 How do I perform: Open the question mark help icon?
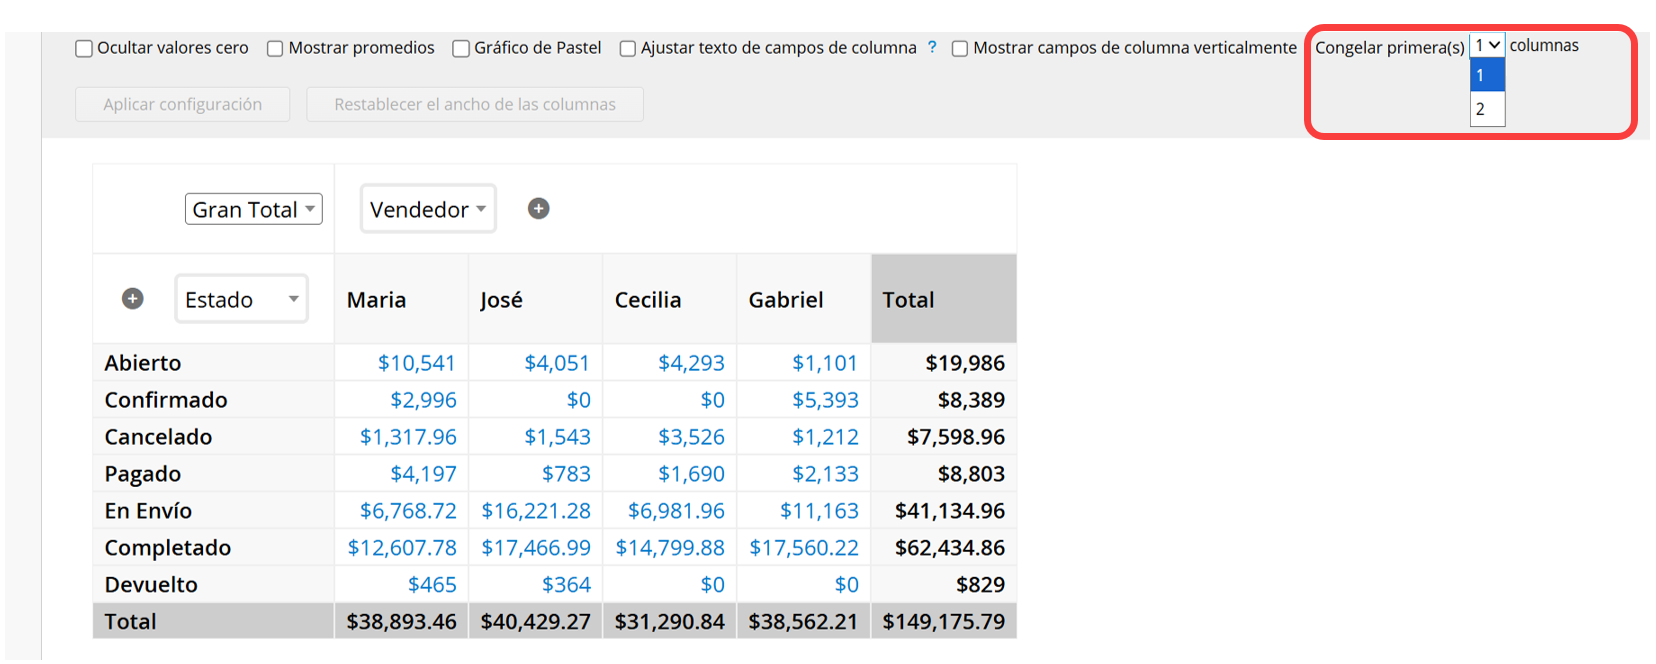932,47
